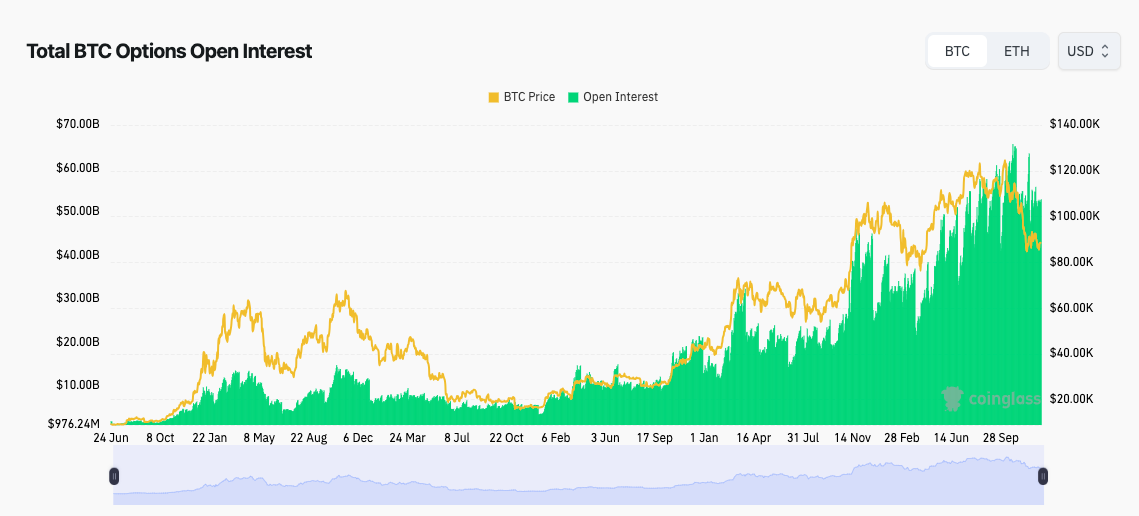The height and width of the screenshot is (516, 1139).
Task: Click the yellow BTC Price legend swatch
Action: coord(493,97)
